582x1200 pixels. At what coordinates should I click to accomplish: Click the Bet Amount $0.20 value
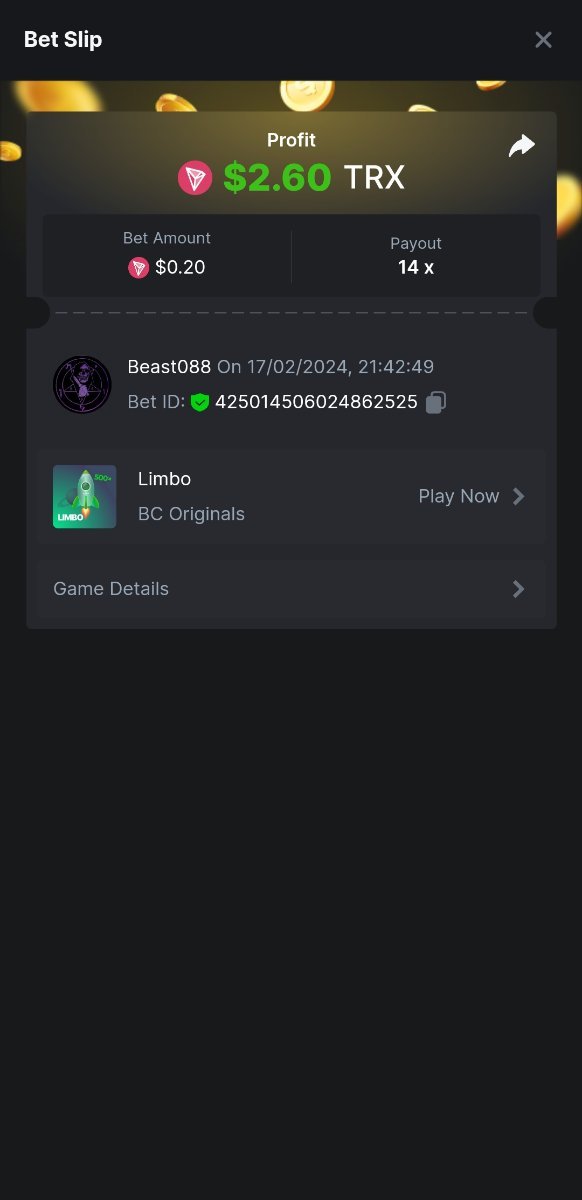tap(180, 267)
